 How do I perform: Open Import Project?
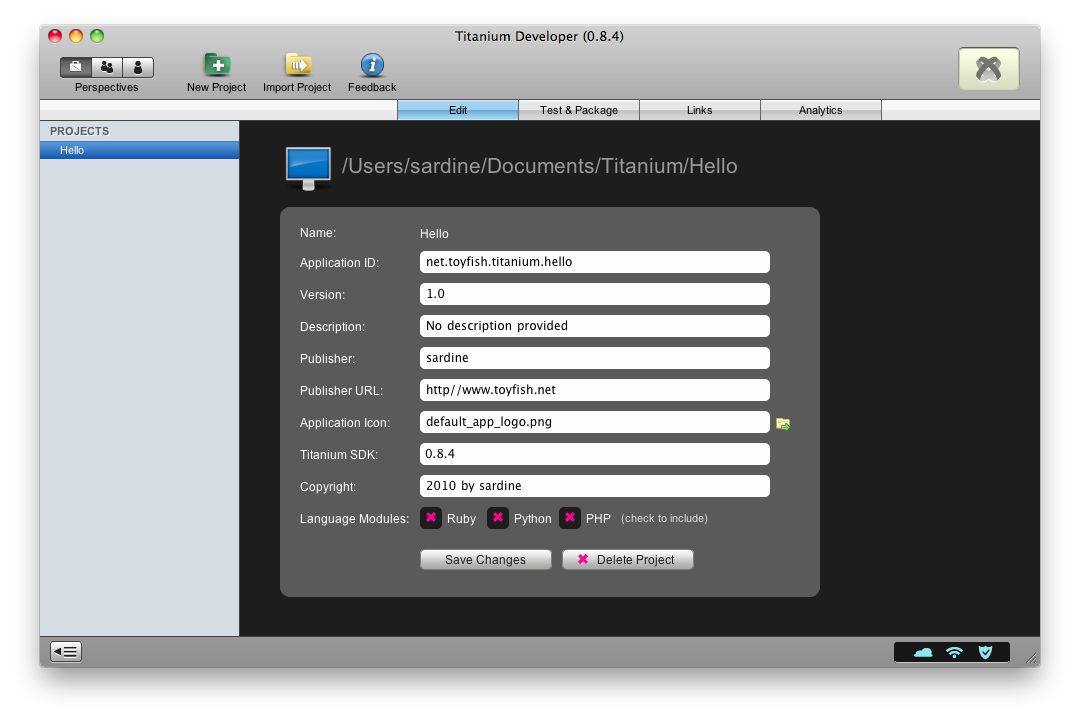298,72
